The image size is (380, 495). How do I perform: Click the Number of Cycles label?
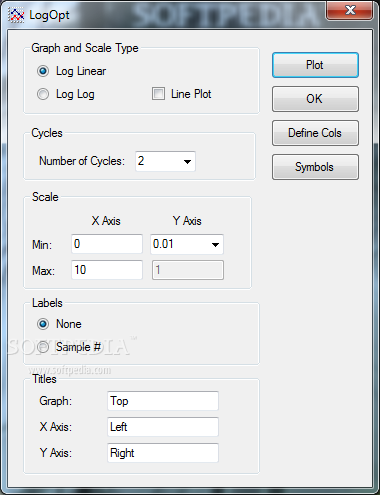(x=82, y=161)
